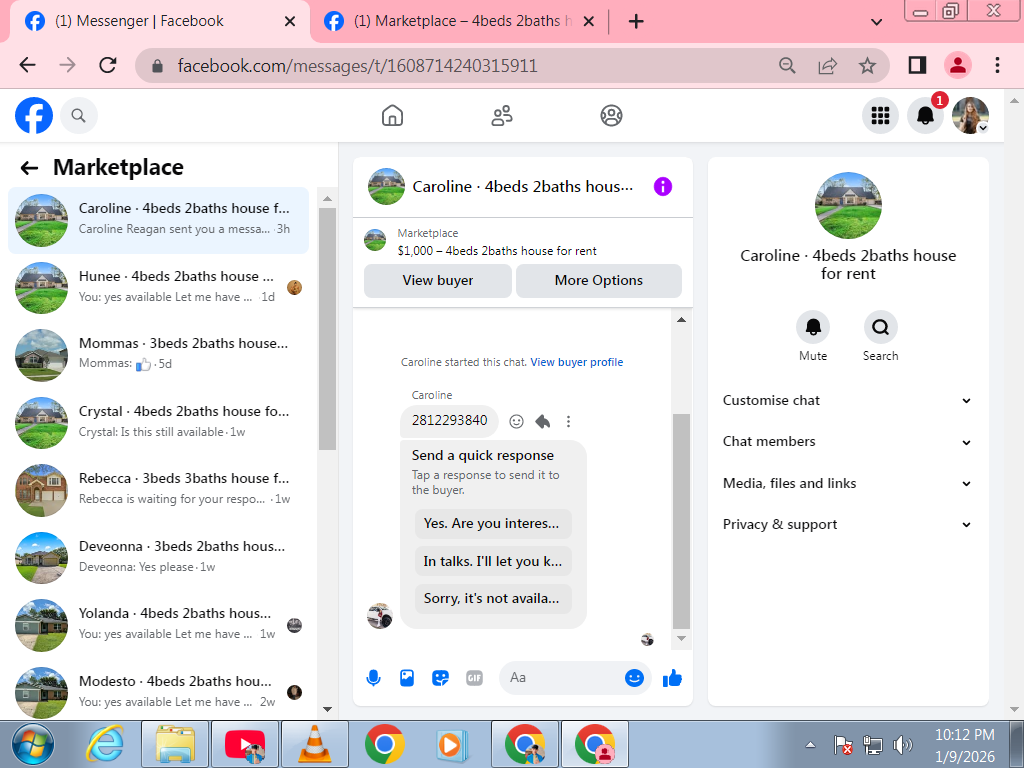Open the account profile picture menu
1024x768 pixels.
tap(970, 116)
